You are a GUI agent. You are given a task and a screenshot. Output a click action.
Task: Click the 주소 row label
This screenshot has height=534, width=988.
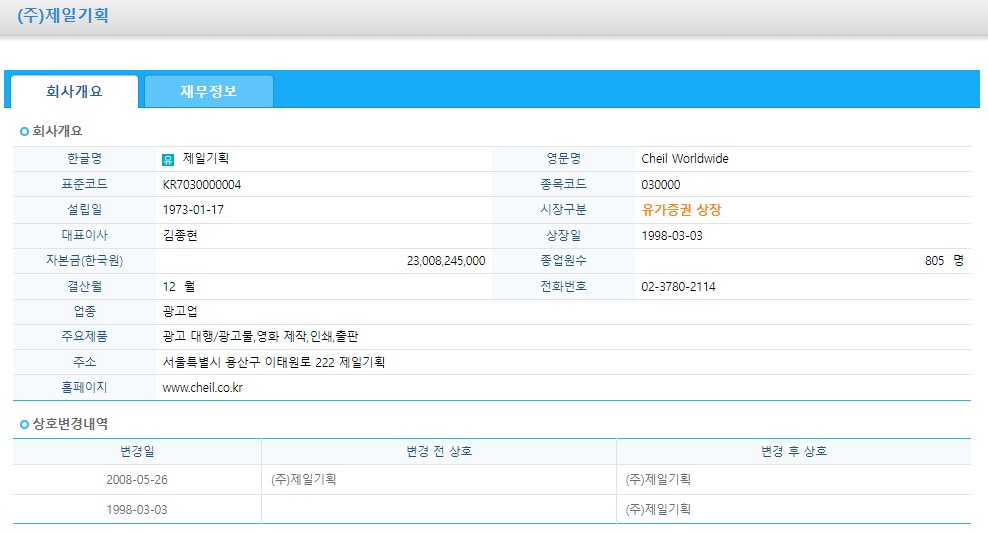pyautogui.click(x=84, y=362)
